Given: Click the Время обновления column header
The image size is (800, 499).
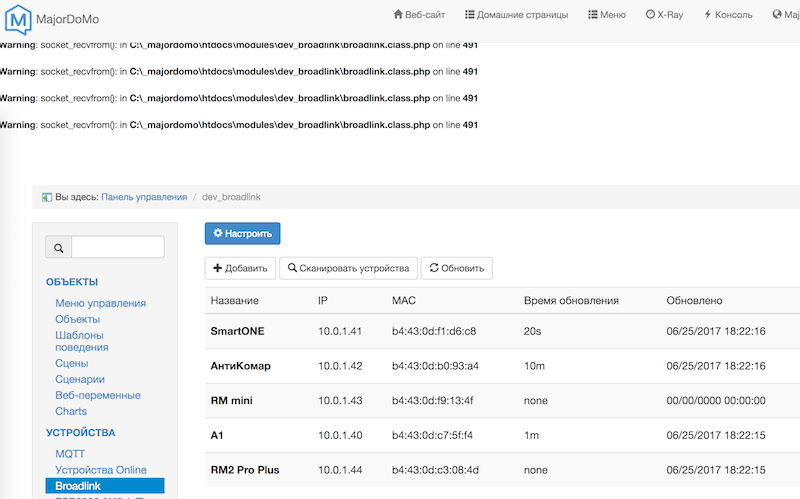Looking at the screenshot, I should click(x=571, y=301).
